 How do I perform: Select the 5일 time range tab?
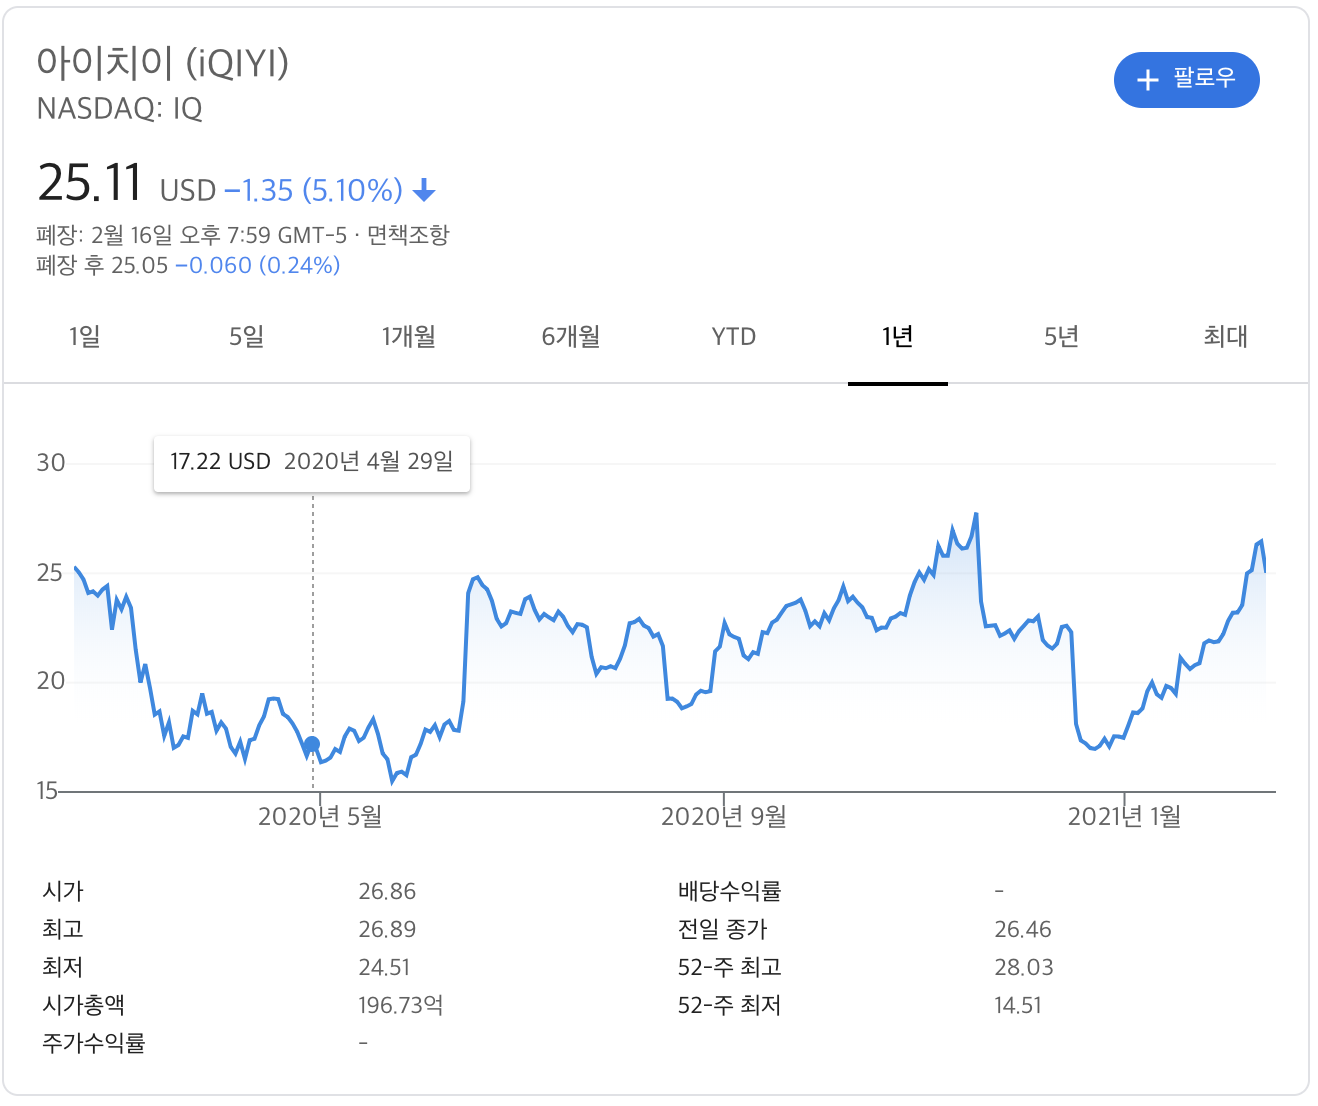(x=246, y=337)
